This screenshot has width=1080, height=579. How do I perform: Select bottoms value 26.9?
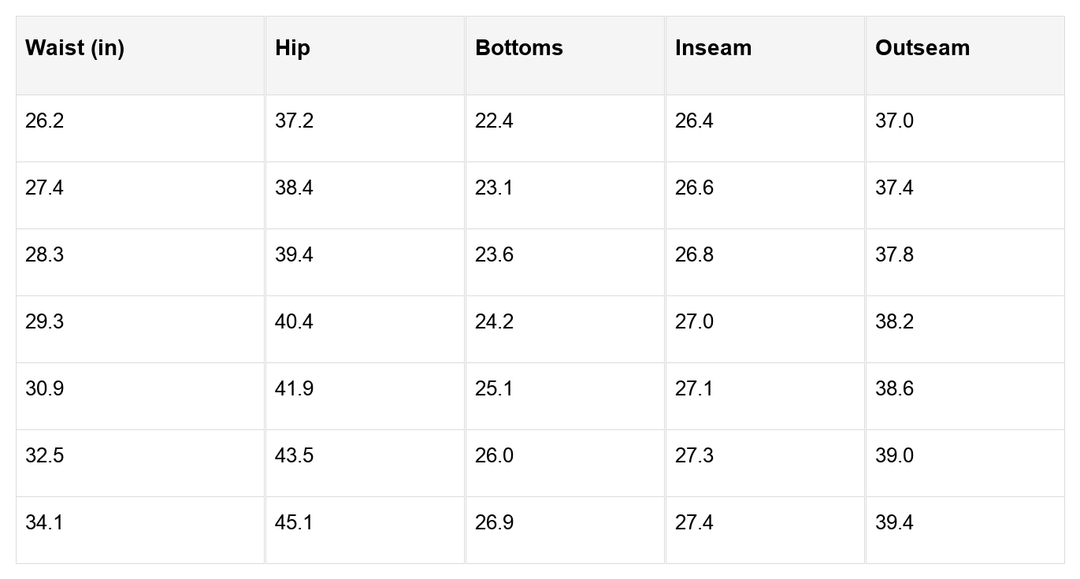point(494,523)
